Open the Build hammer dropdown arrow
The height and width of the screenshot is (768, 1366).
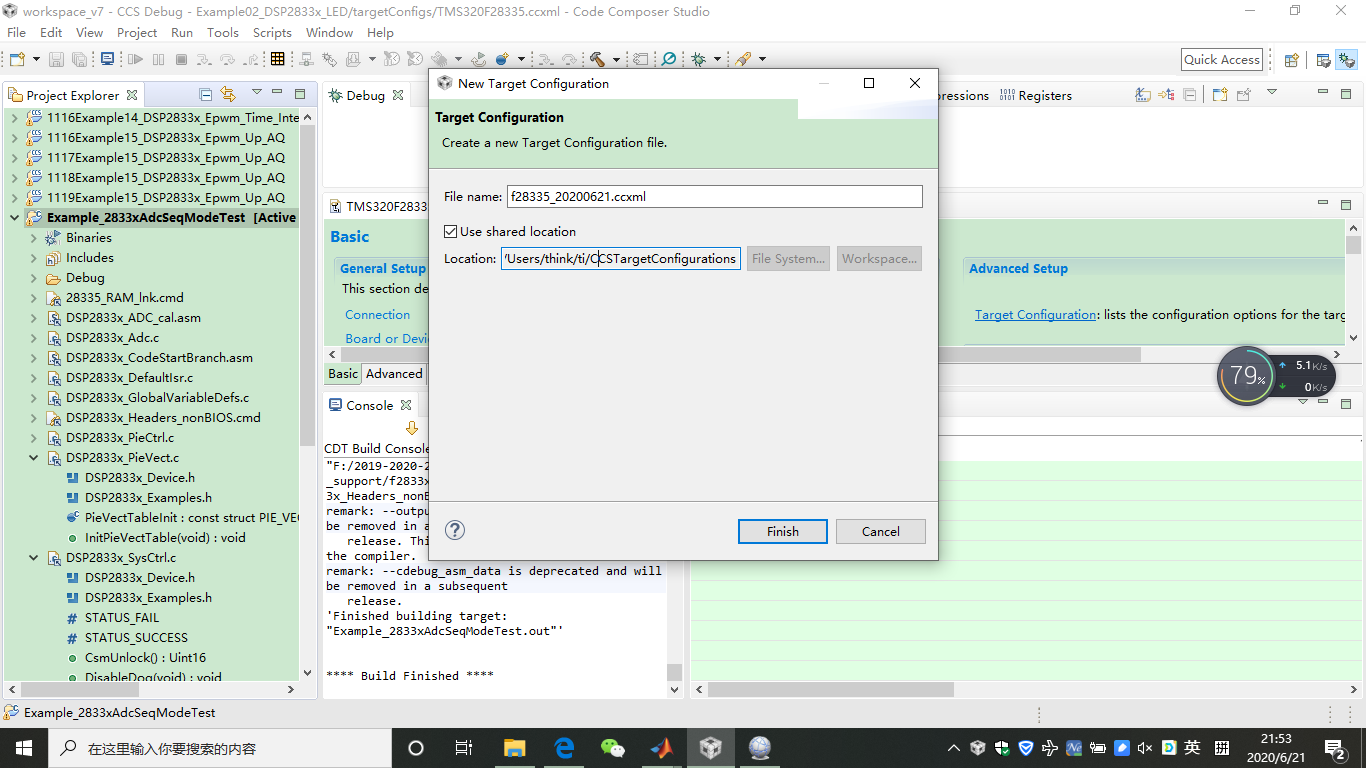coord(616,59)
